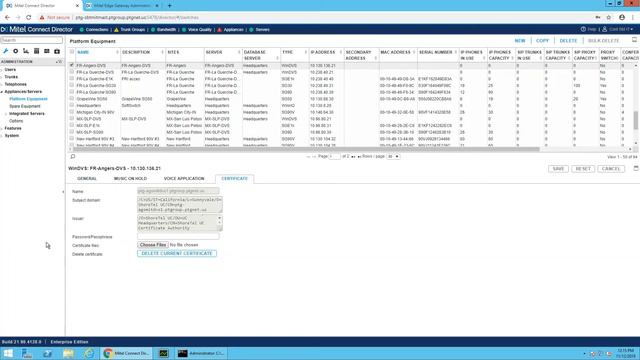
Task: Click Delete Current Certificate button
Action: click(177, 253)
